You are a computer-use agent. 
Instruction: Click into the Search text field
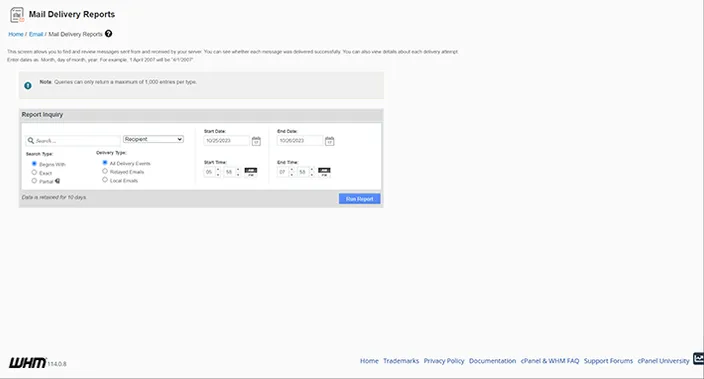pos(73,141)
